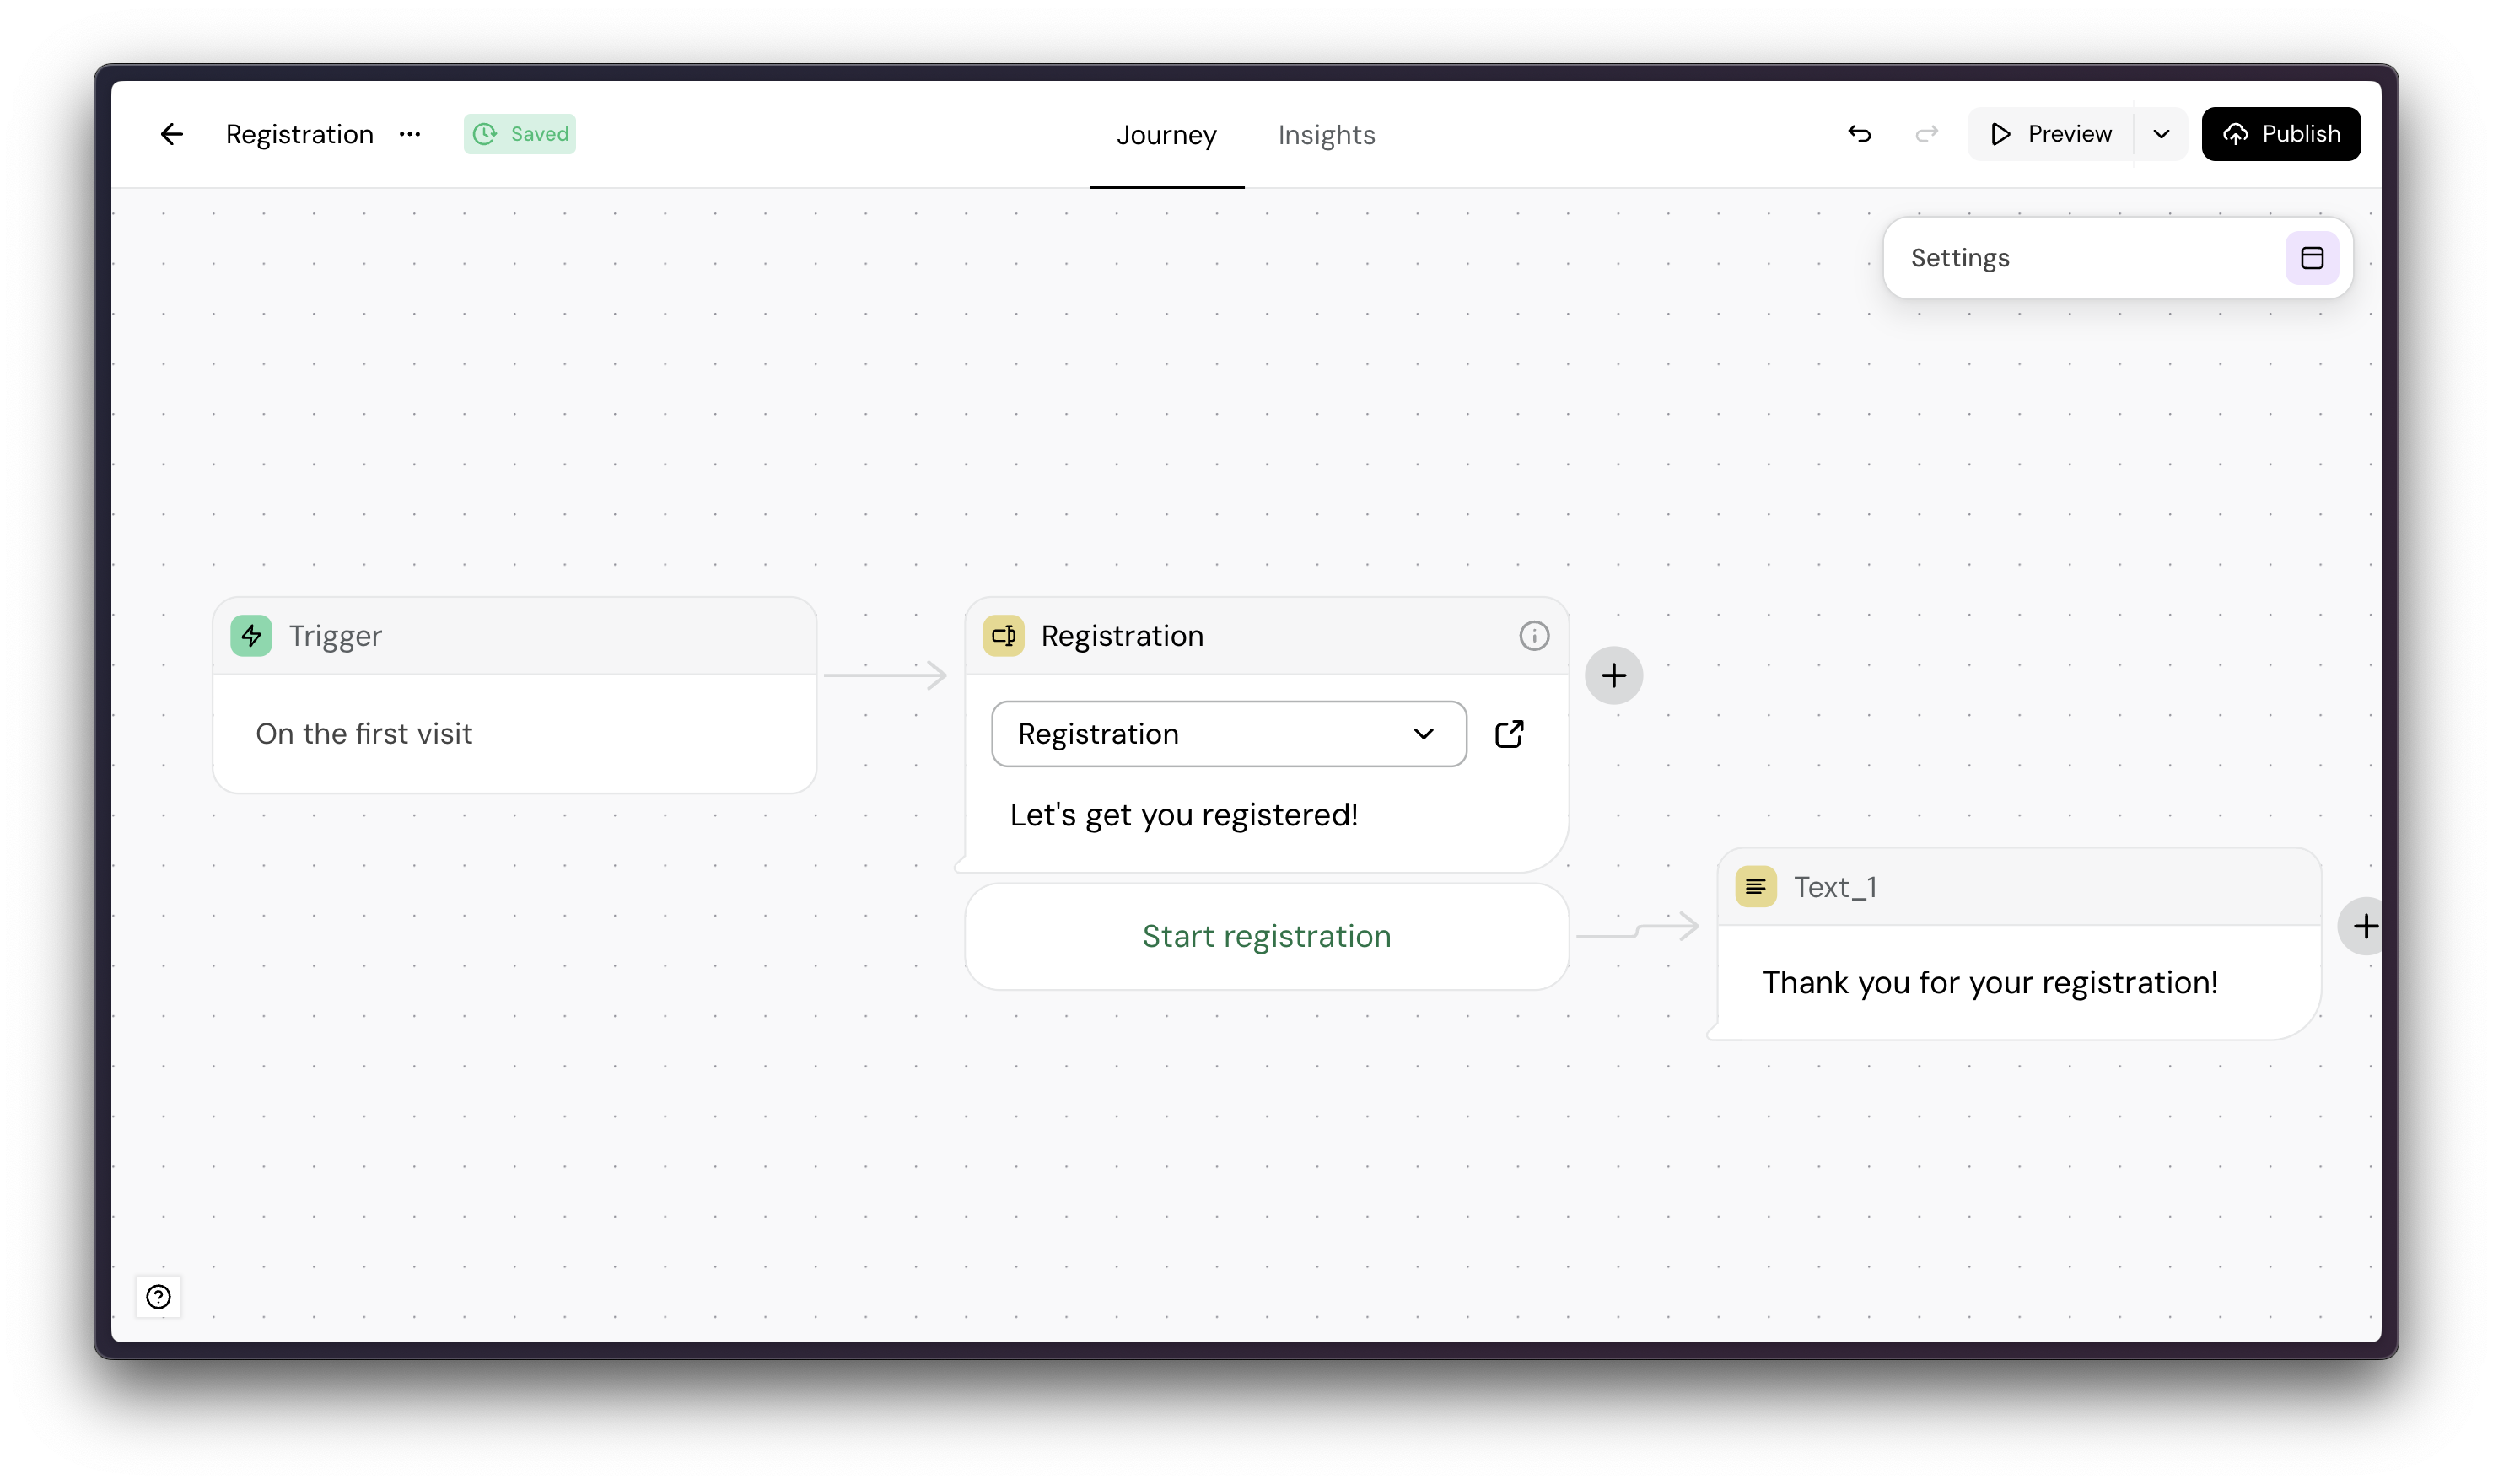Click the redo arrow icon
This screenshot has width=2493, height=1484.
pyautogui.click(x=1926, y=134)
